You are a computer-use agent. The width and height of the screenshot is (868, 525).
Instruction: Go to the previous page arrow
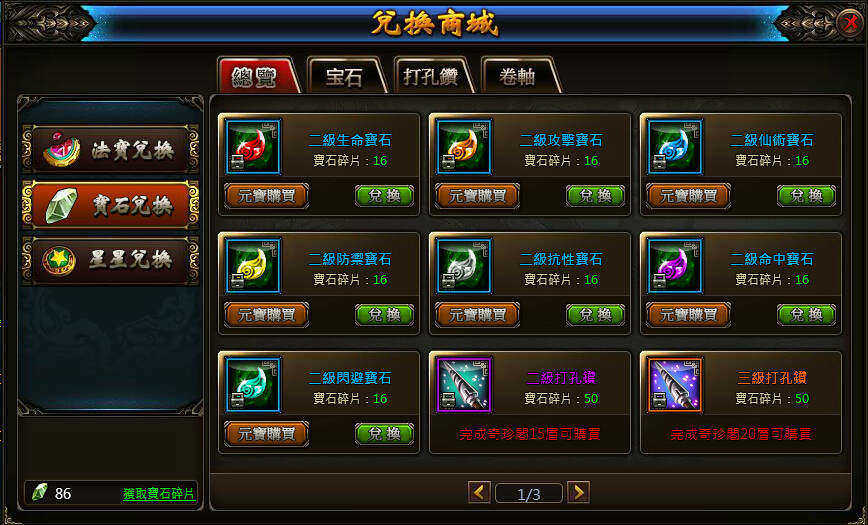[479, 492]
